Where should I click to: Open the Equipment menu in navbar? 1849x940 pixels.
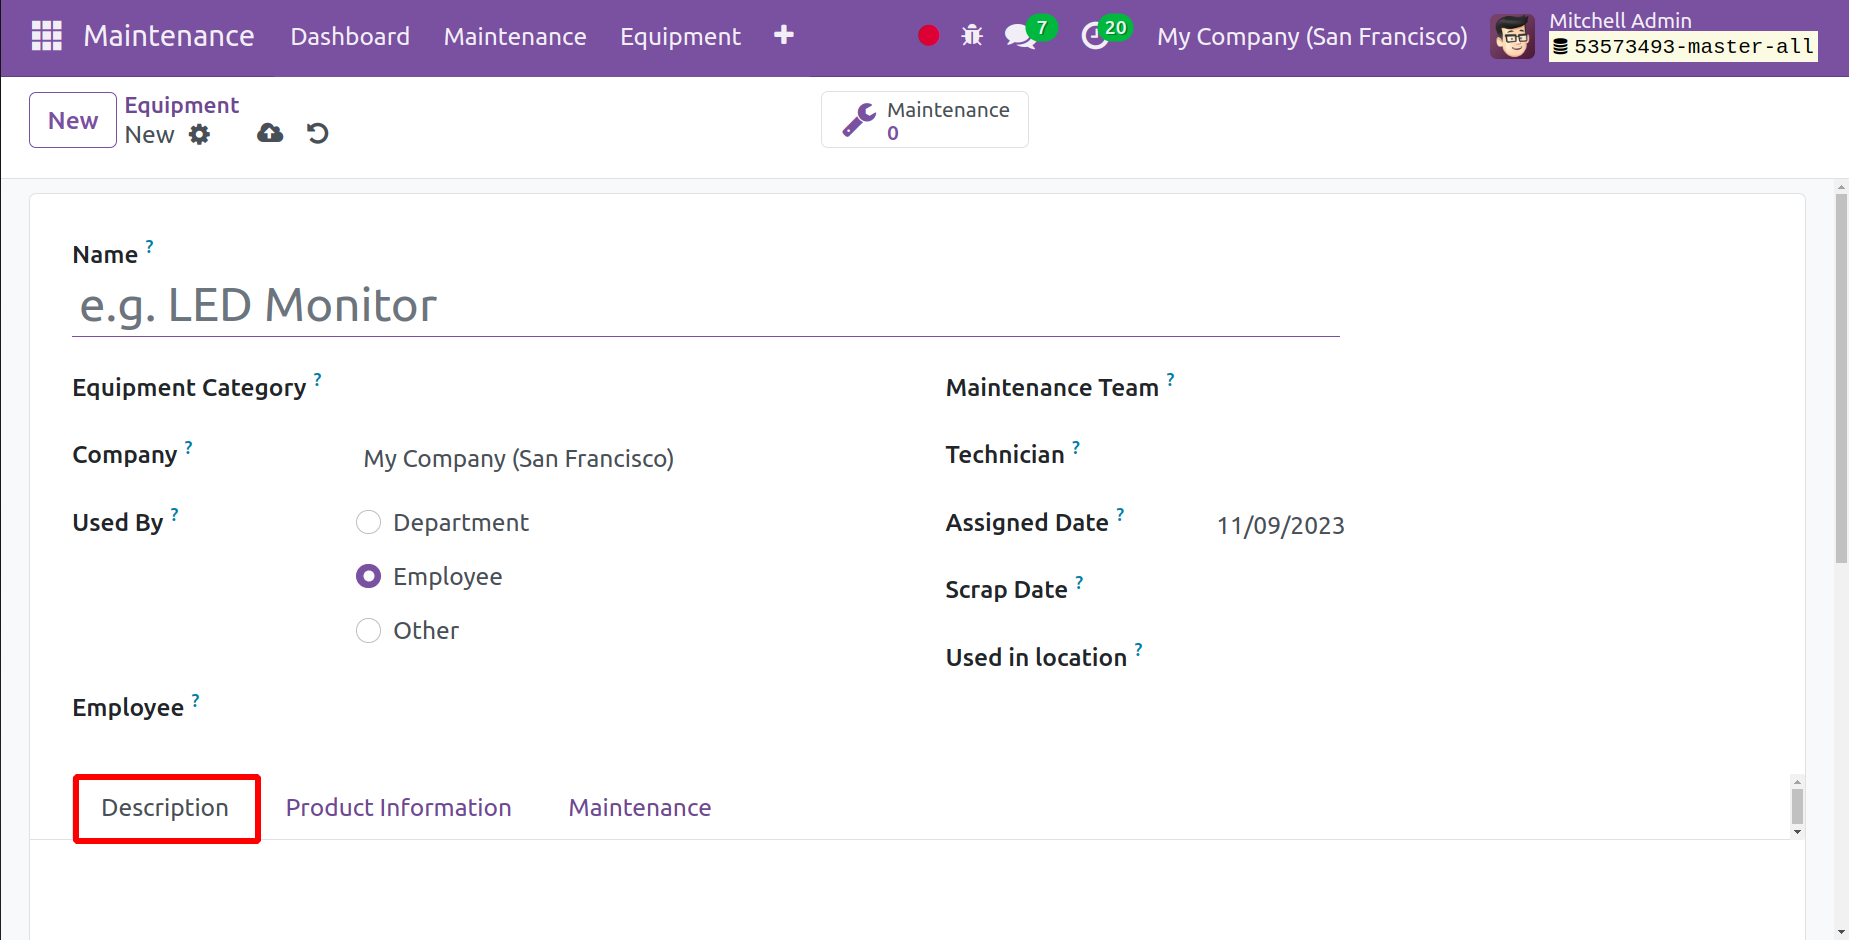(680, 37)
